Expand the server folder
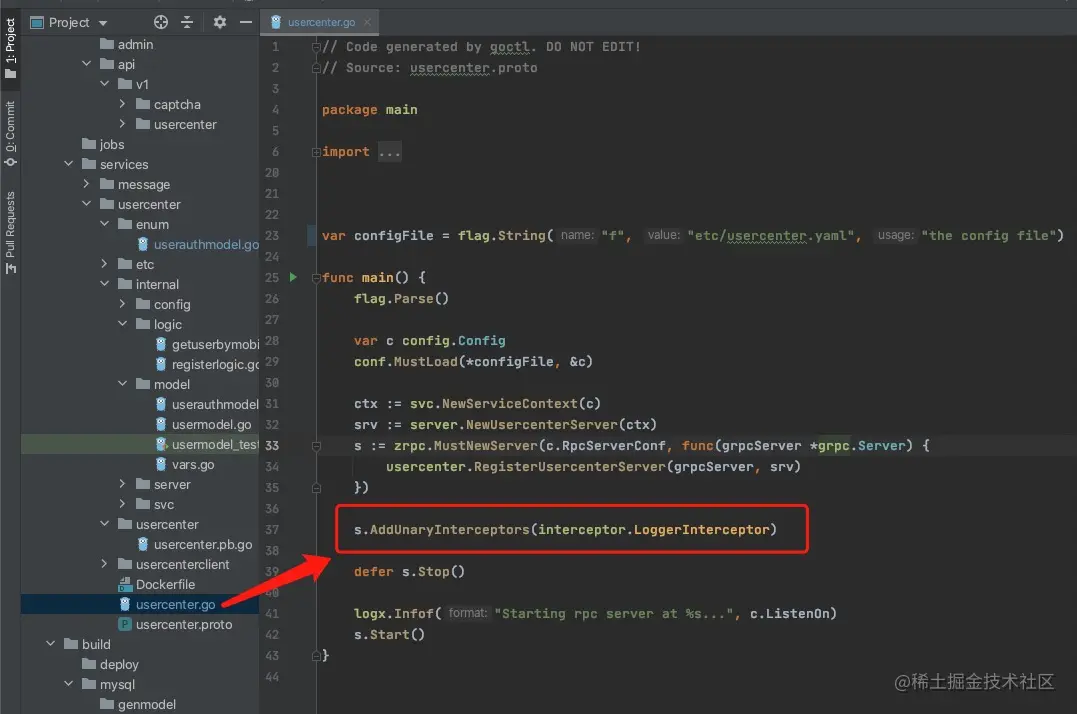Screen dimensions: 1077x714 [x=122, y=484]
